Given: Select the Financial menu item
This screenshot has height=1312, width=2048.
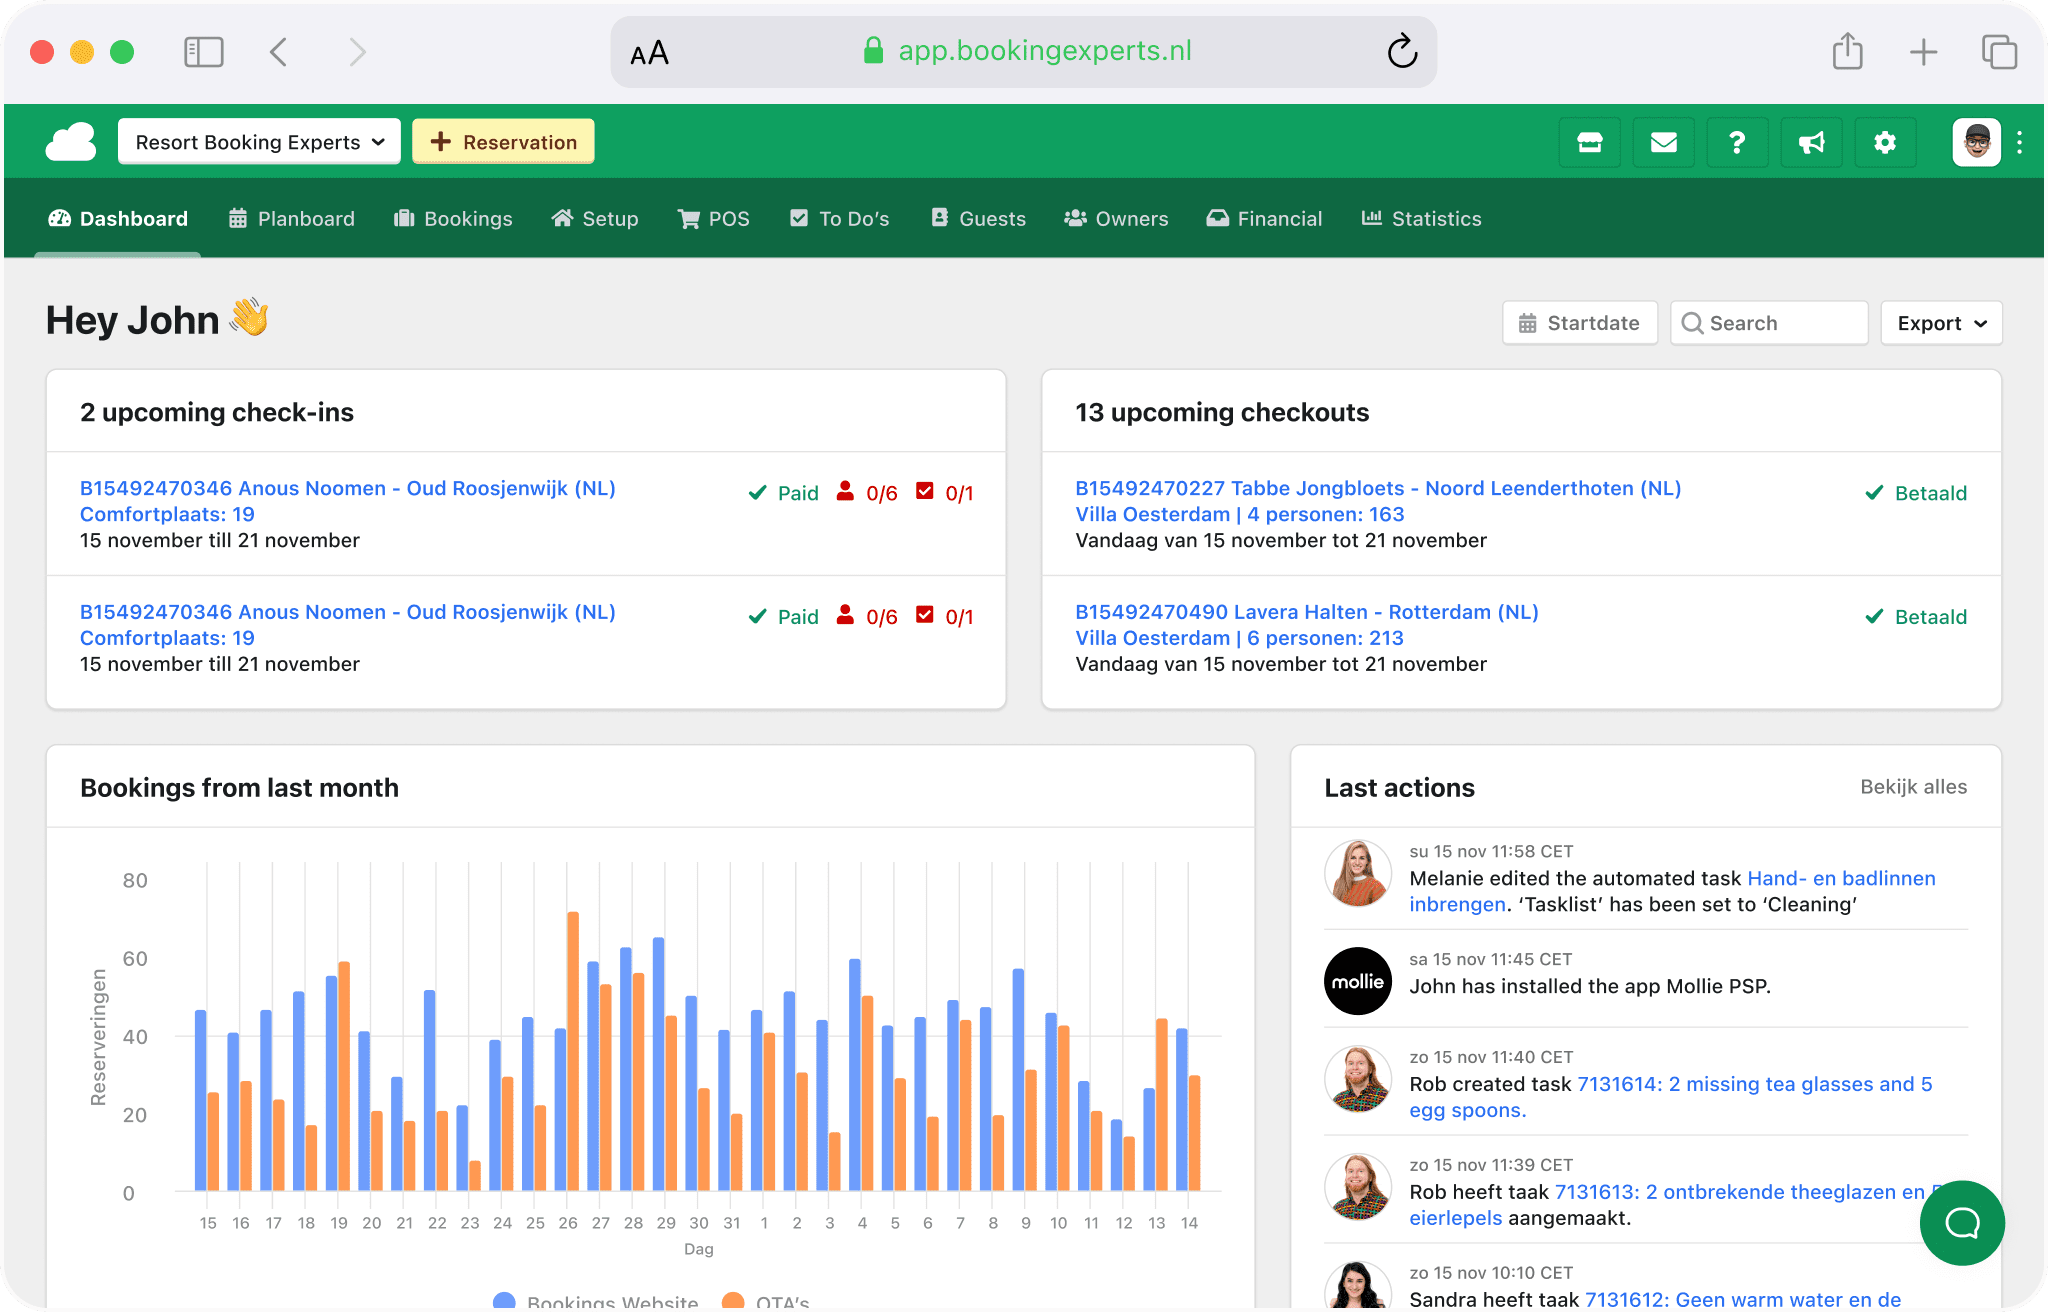Looking at the screenshot, I should (x=1264, y=218).
